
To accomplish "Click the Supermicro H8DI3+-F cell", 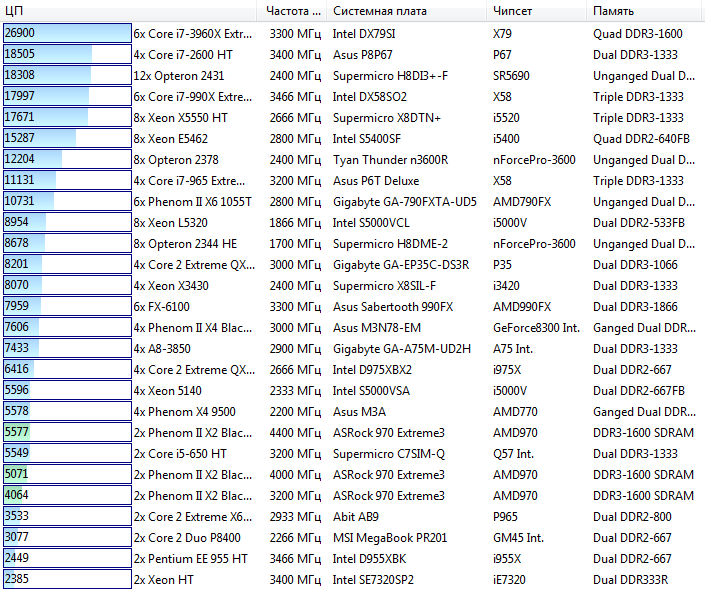I will coord(390,76).
